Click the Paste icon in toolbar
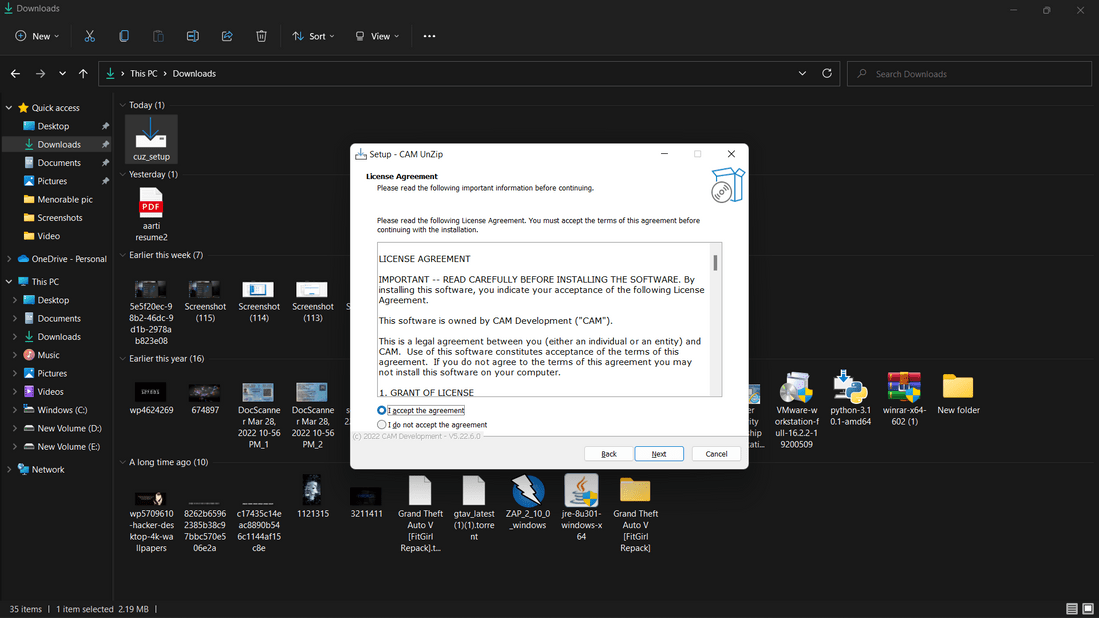This screenshot has height=618, width=1099. tap(158, 36)
